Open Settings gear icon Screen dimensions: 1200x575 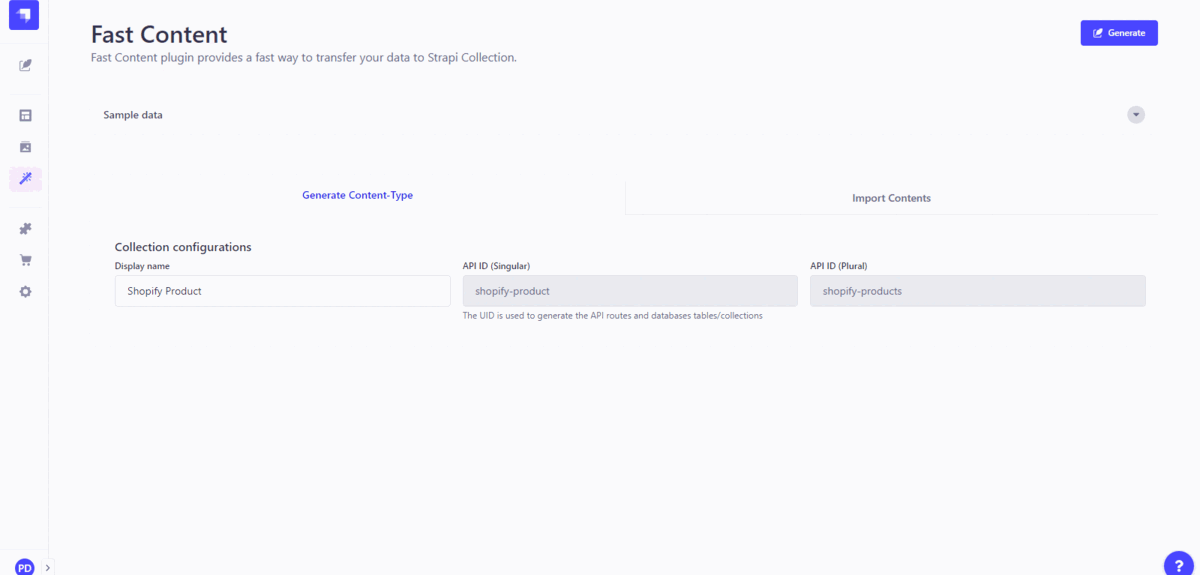(25, 292)
